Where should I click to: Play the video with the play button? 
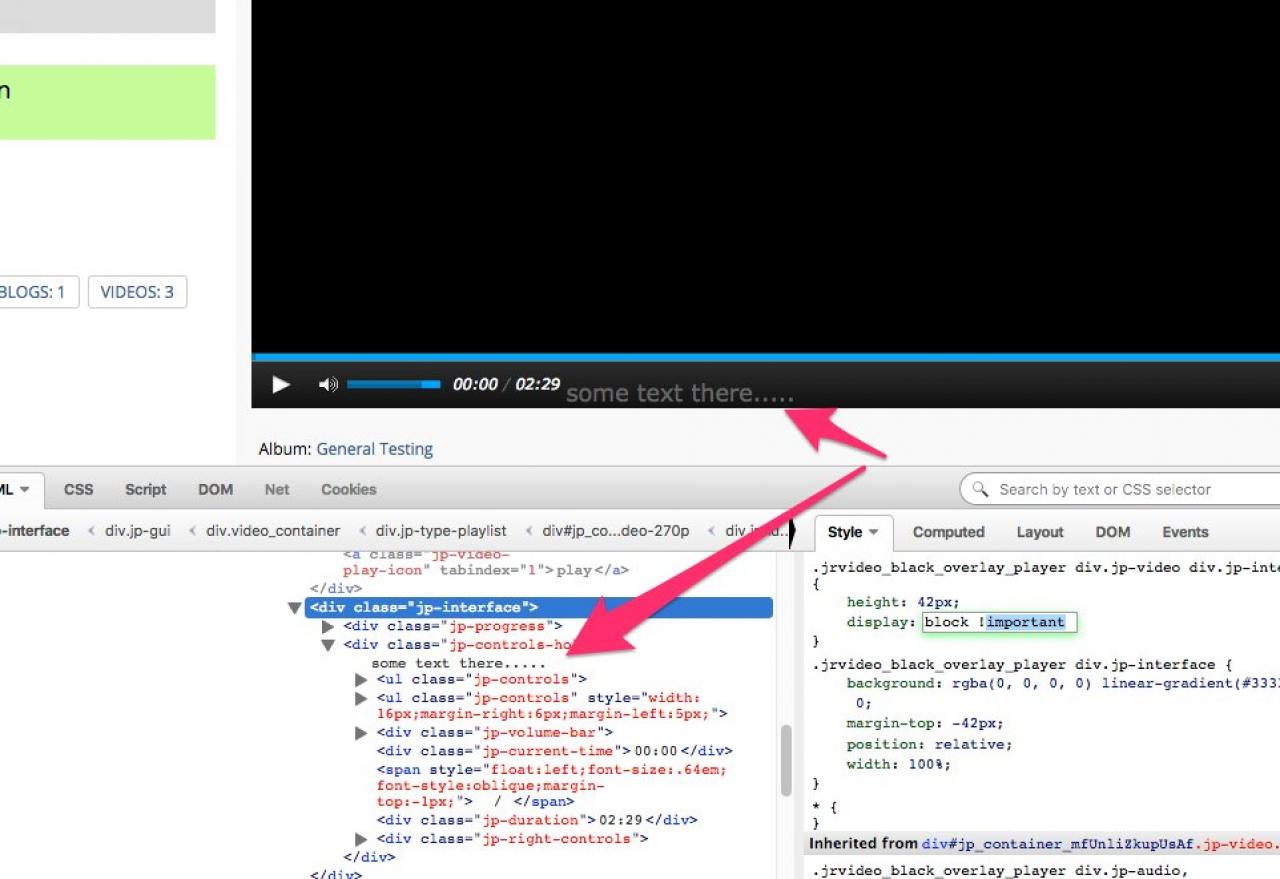click(281, 384)
